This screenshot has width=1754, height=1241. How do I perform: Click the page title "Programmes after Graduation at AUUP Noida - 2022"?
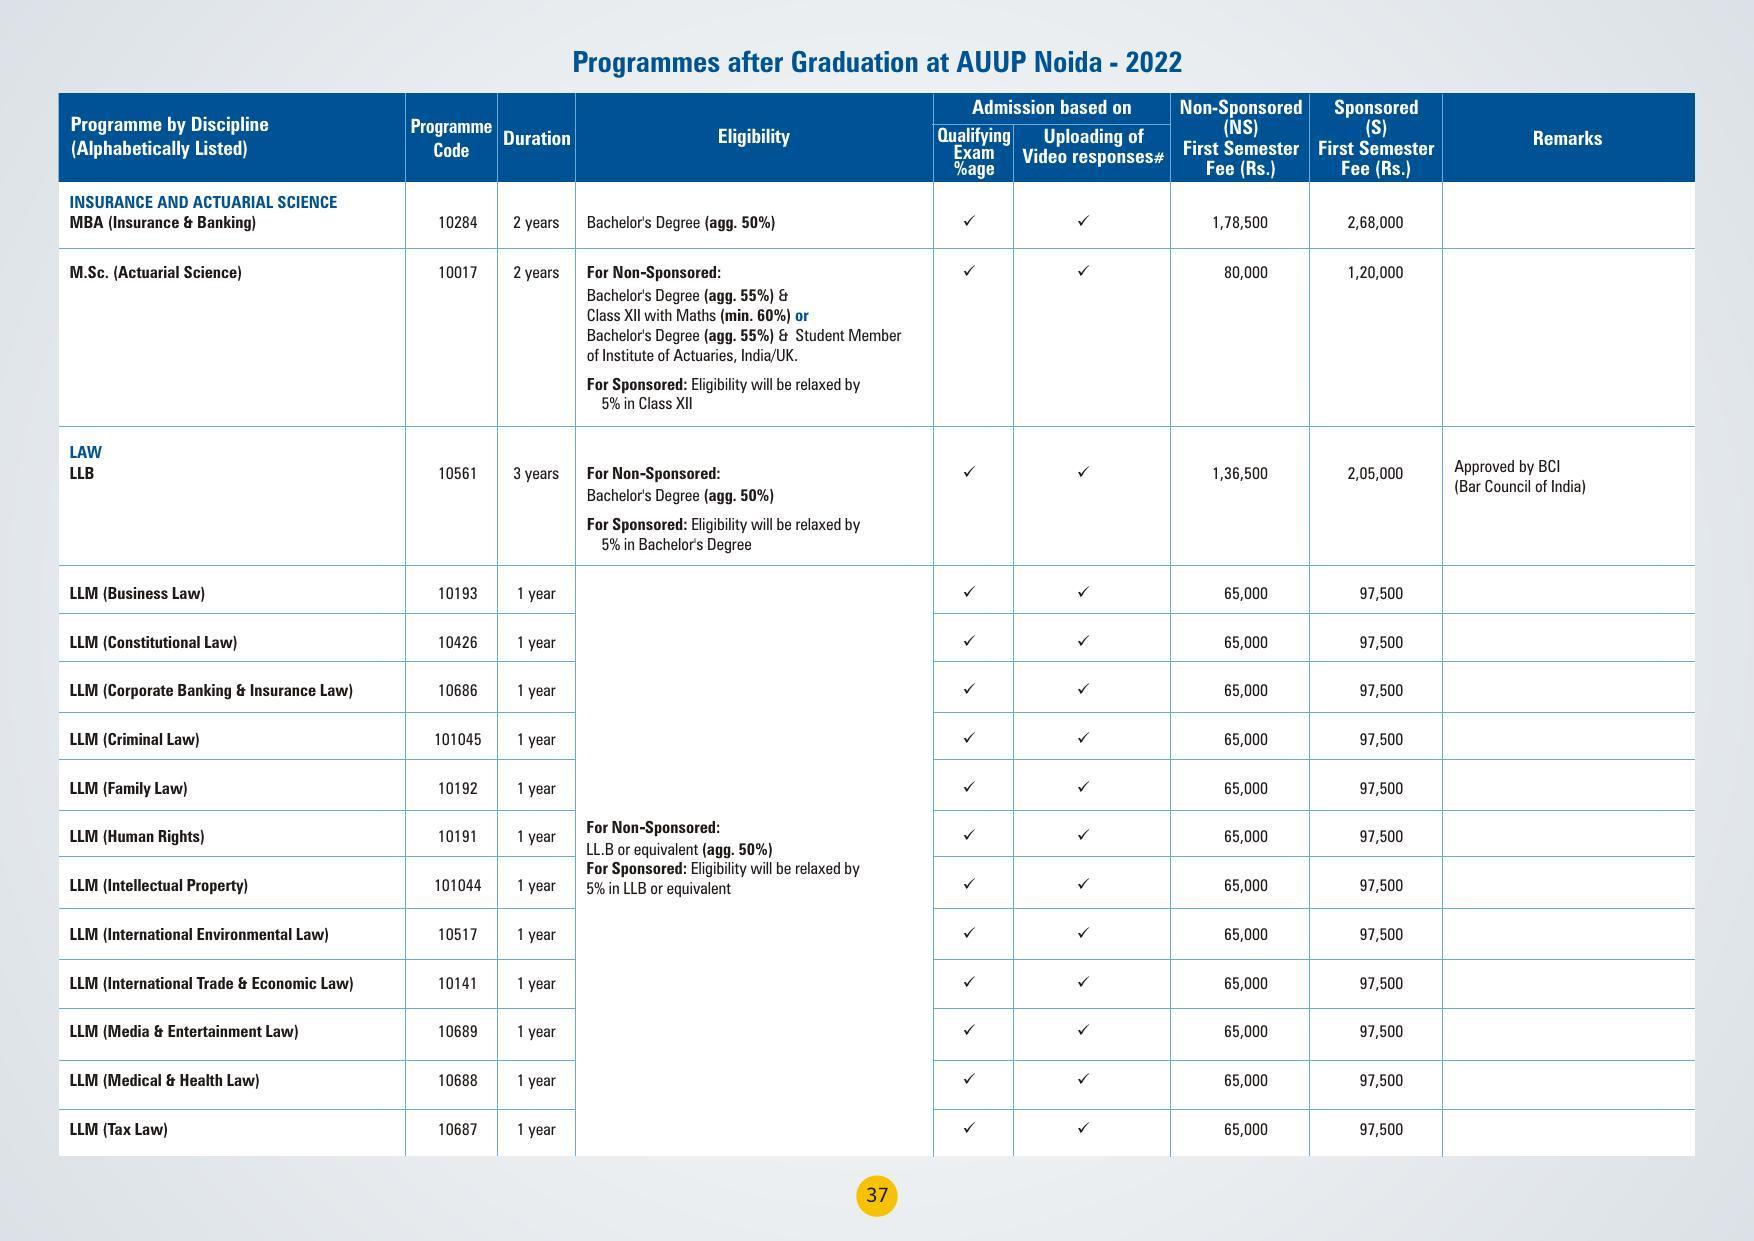(877, 62)
